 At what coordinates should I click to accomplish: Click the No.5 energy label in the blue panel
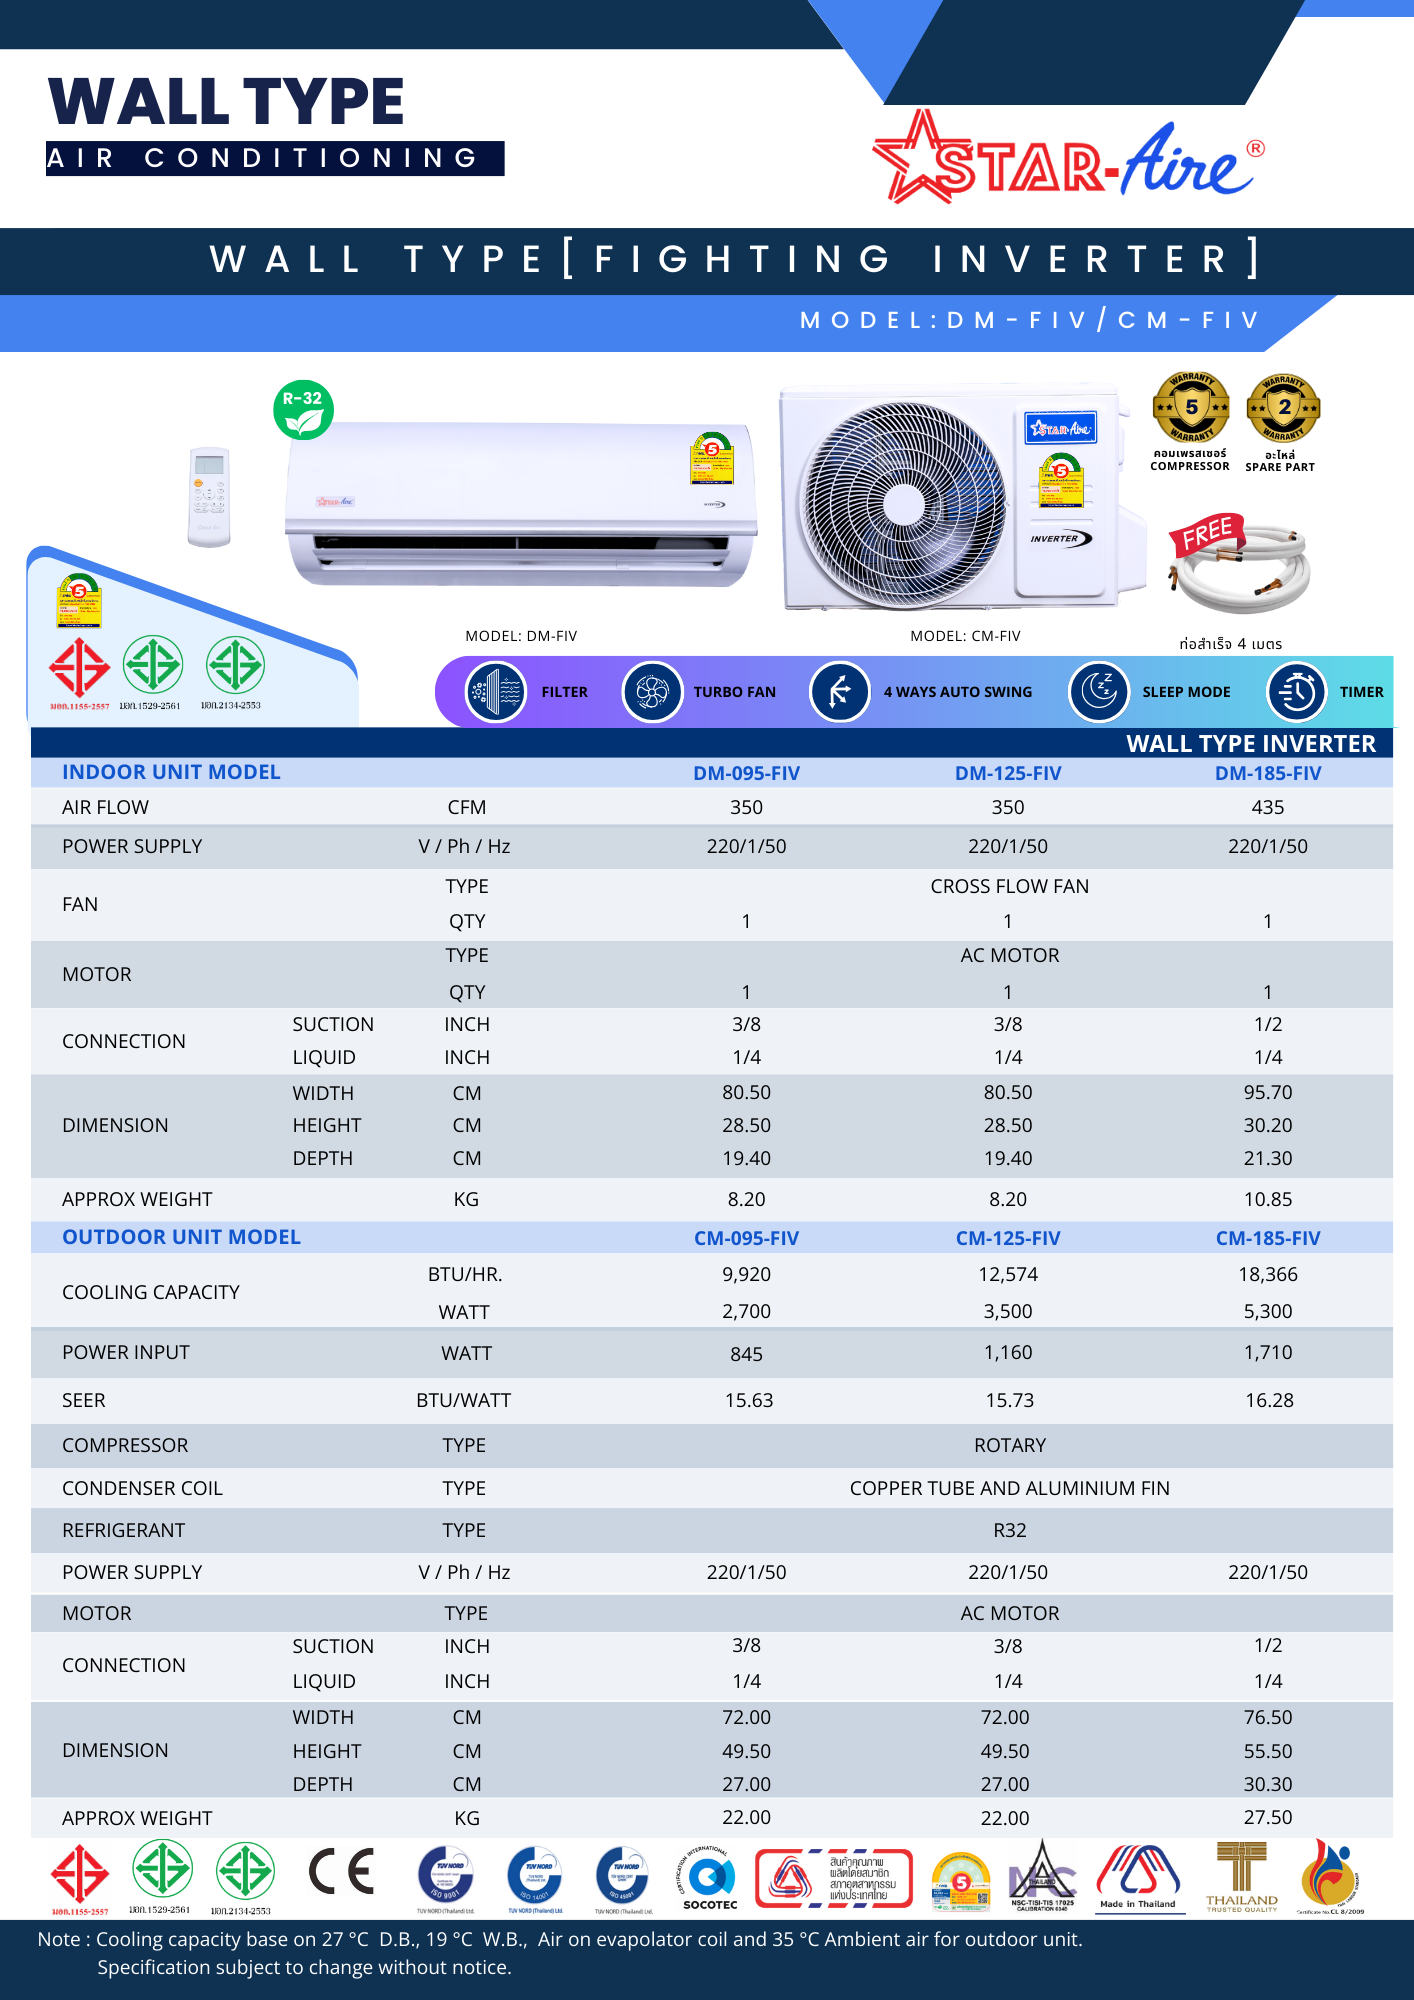coord(79,600)
